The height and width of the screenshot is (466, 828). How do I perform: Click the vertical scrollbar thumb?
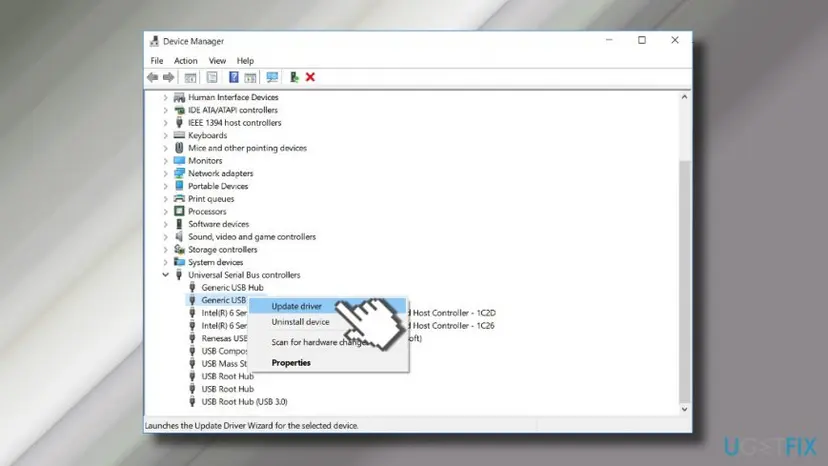(684, 280)
